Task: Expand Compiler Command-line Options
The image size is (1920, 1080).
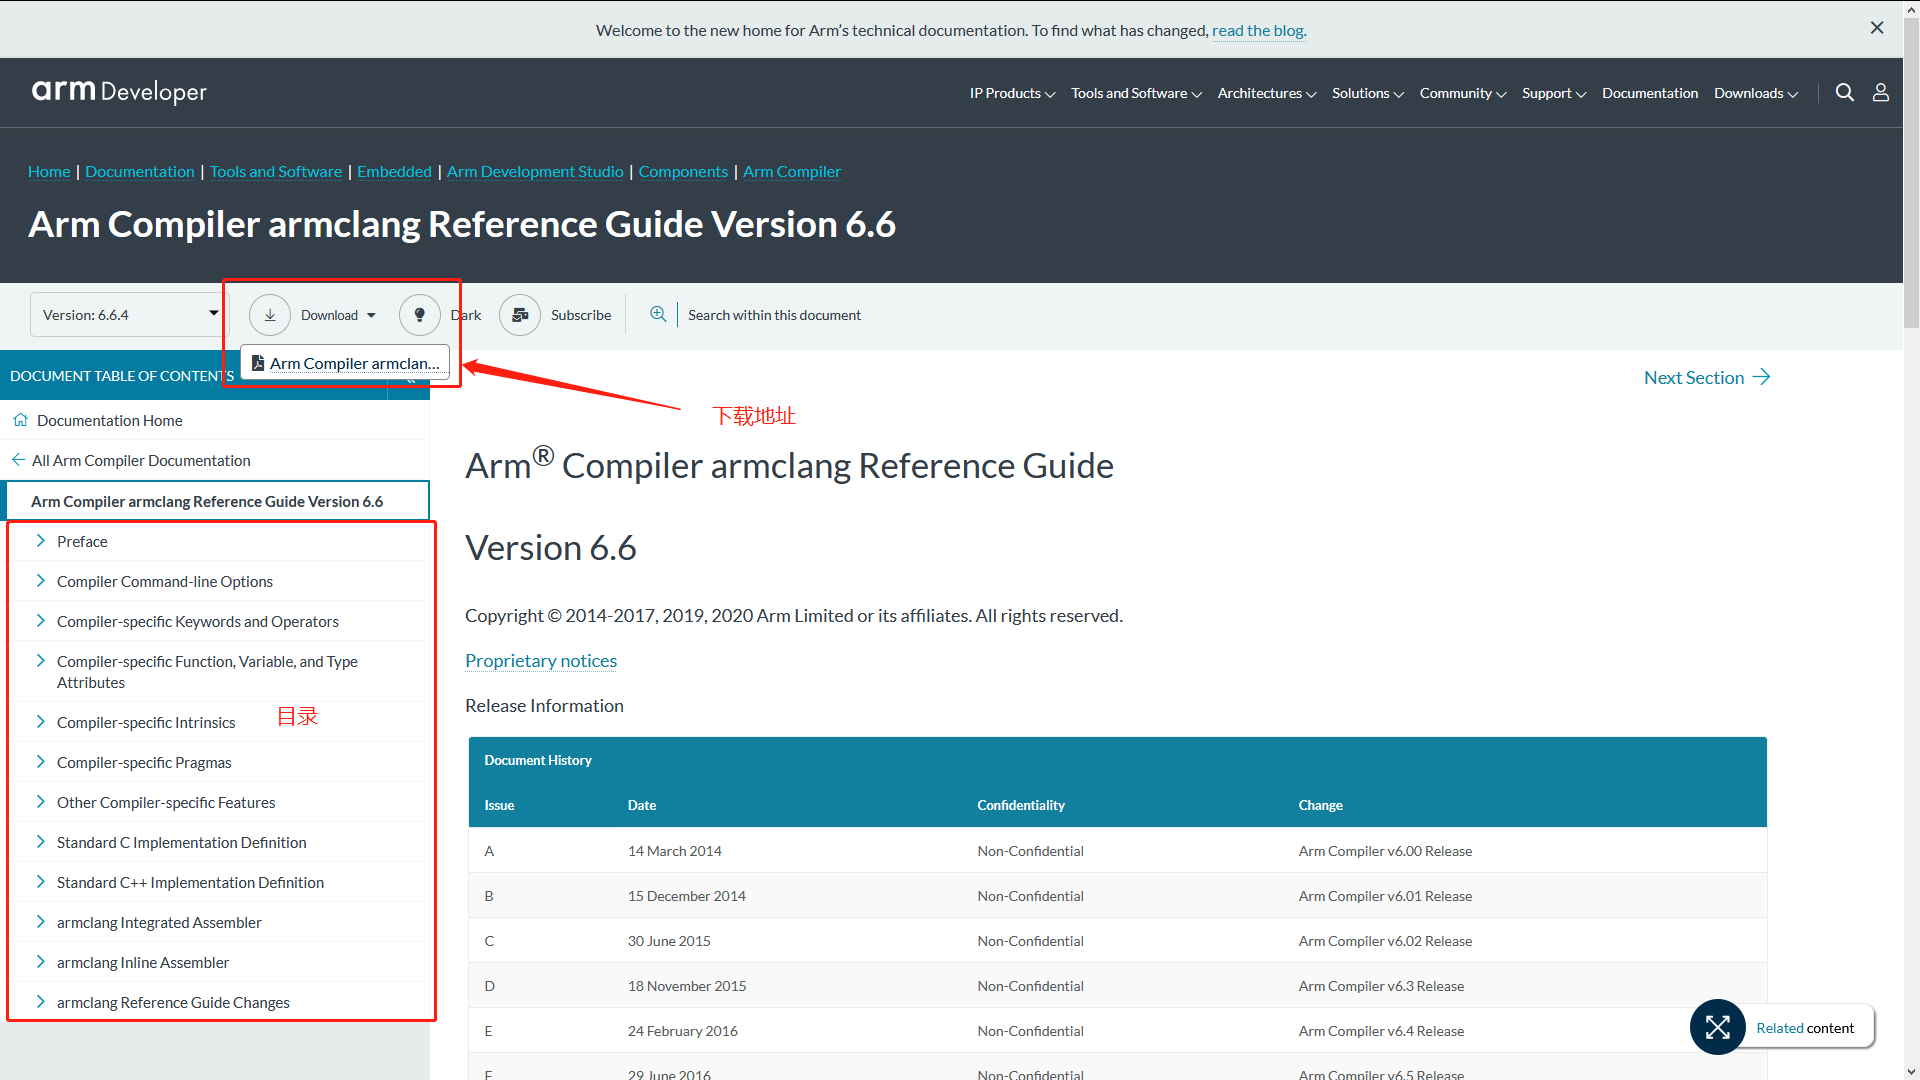Action: [41, 581]
